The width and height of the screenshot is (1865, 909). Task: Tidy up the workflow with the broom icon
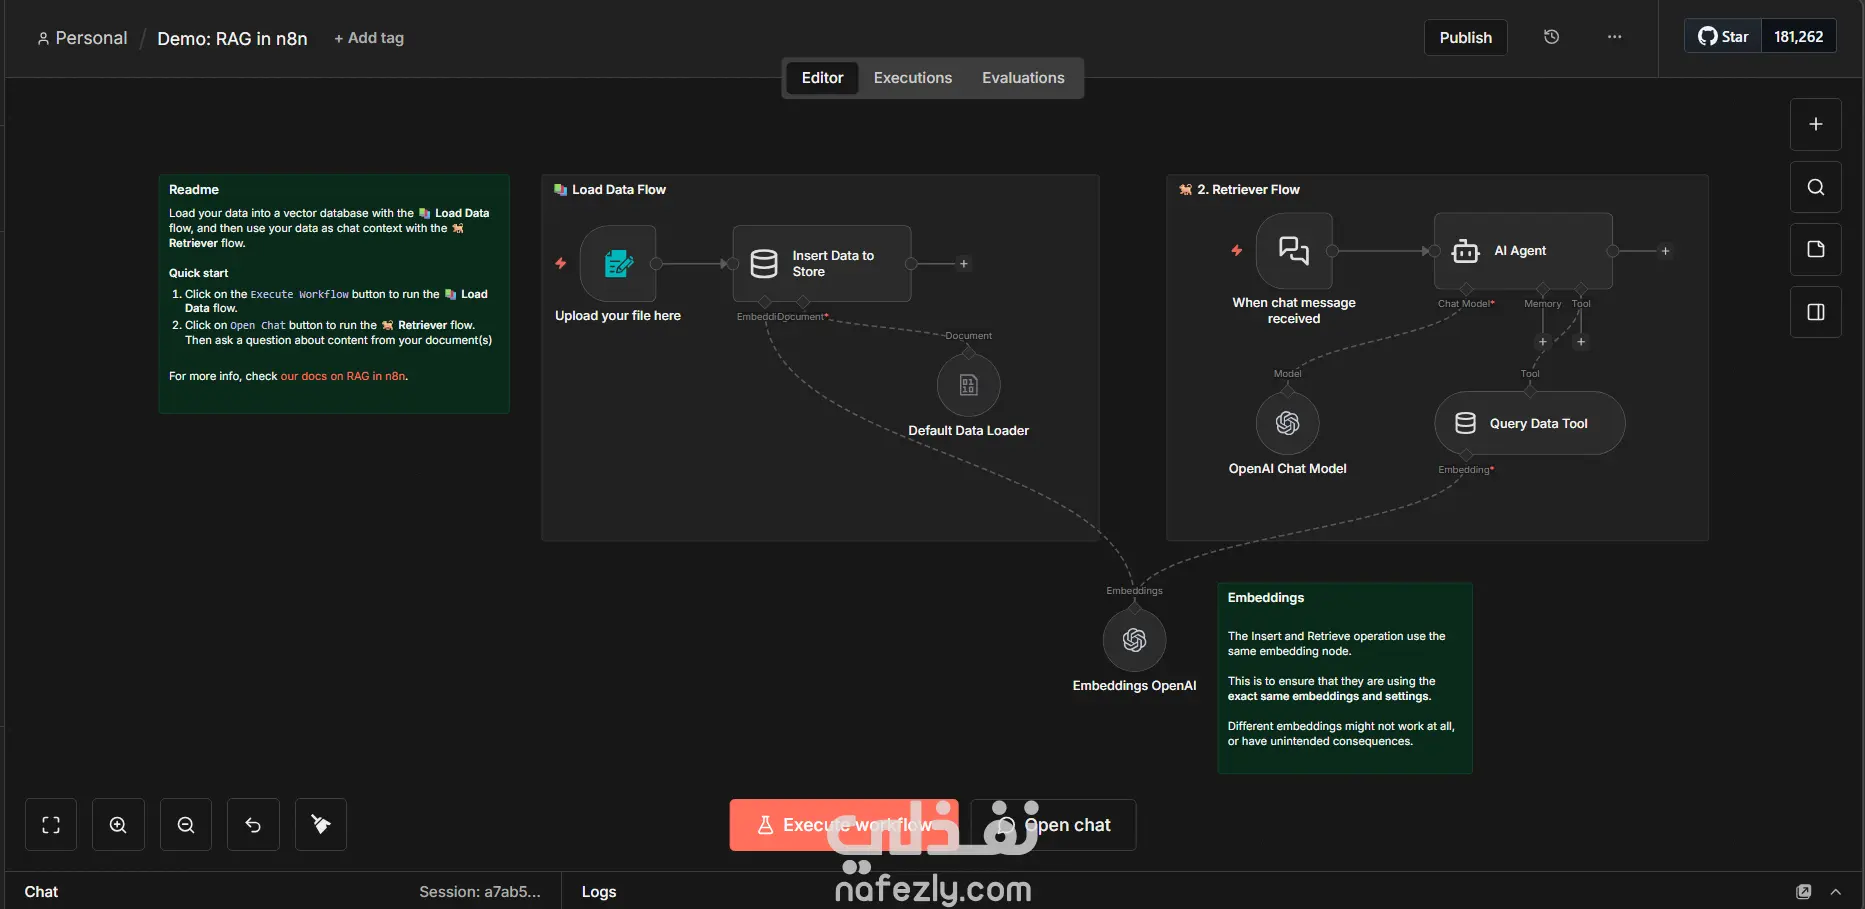[x=321, y=825]
